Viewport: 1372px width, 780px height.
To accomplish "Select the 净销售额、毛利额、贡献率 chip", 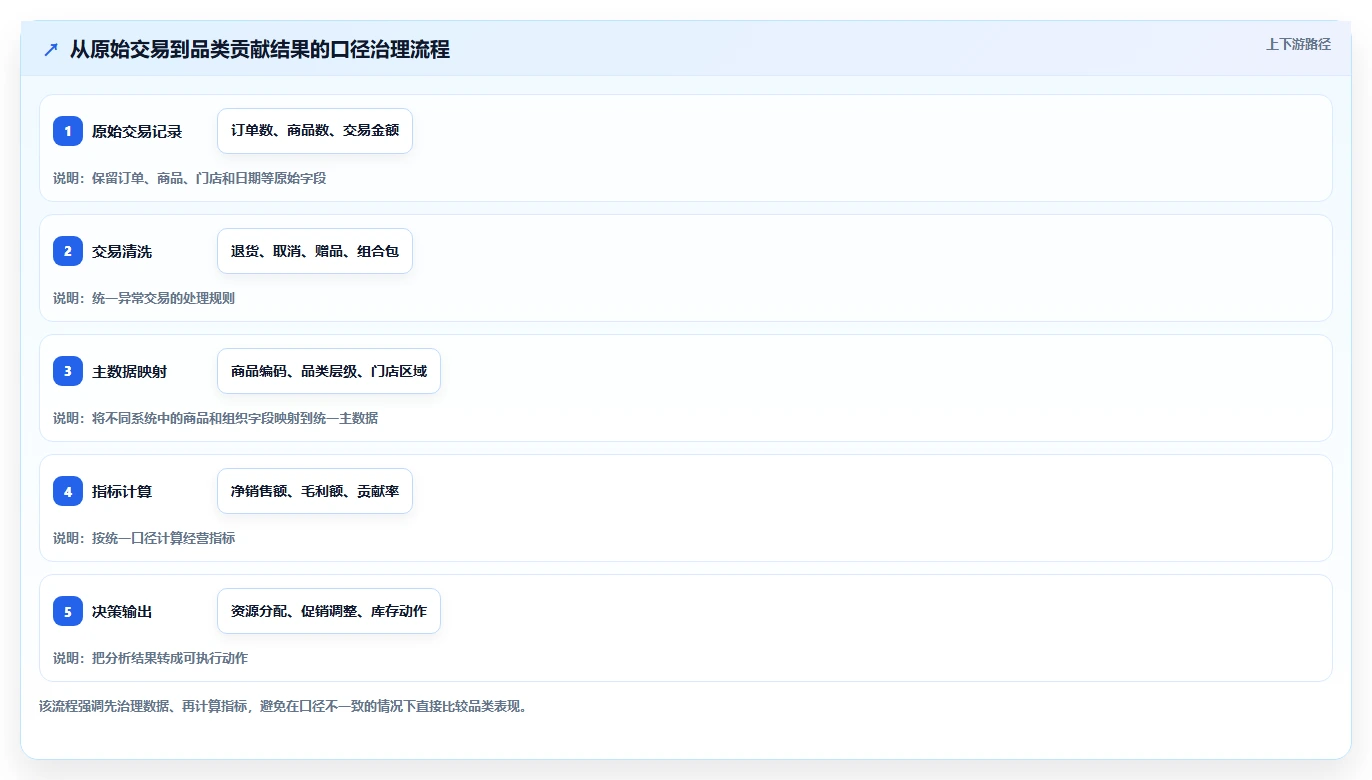I will tap(315, 491).
